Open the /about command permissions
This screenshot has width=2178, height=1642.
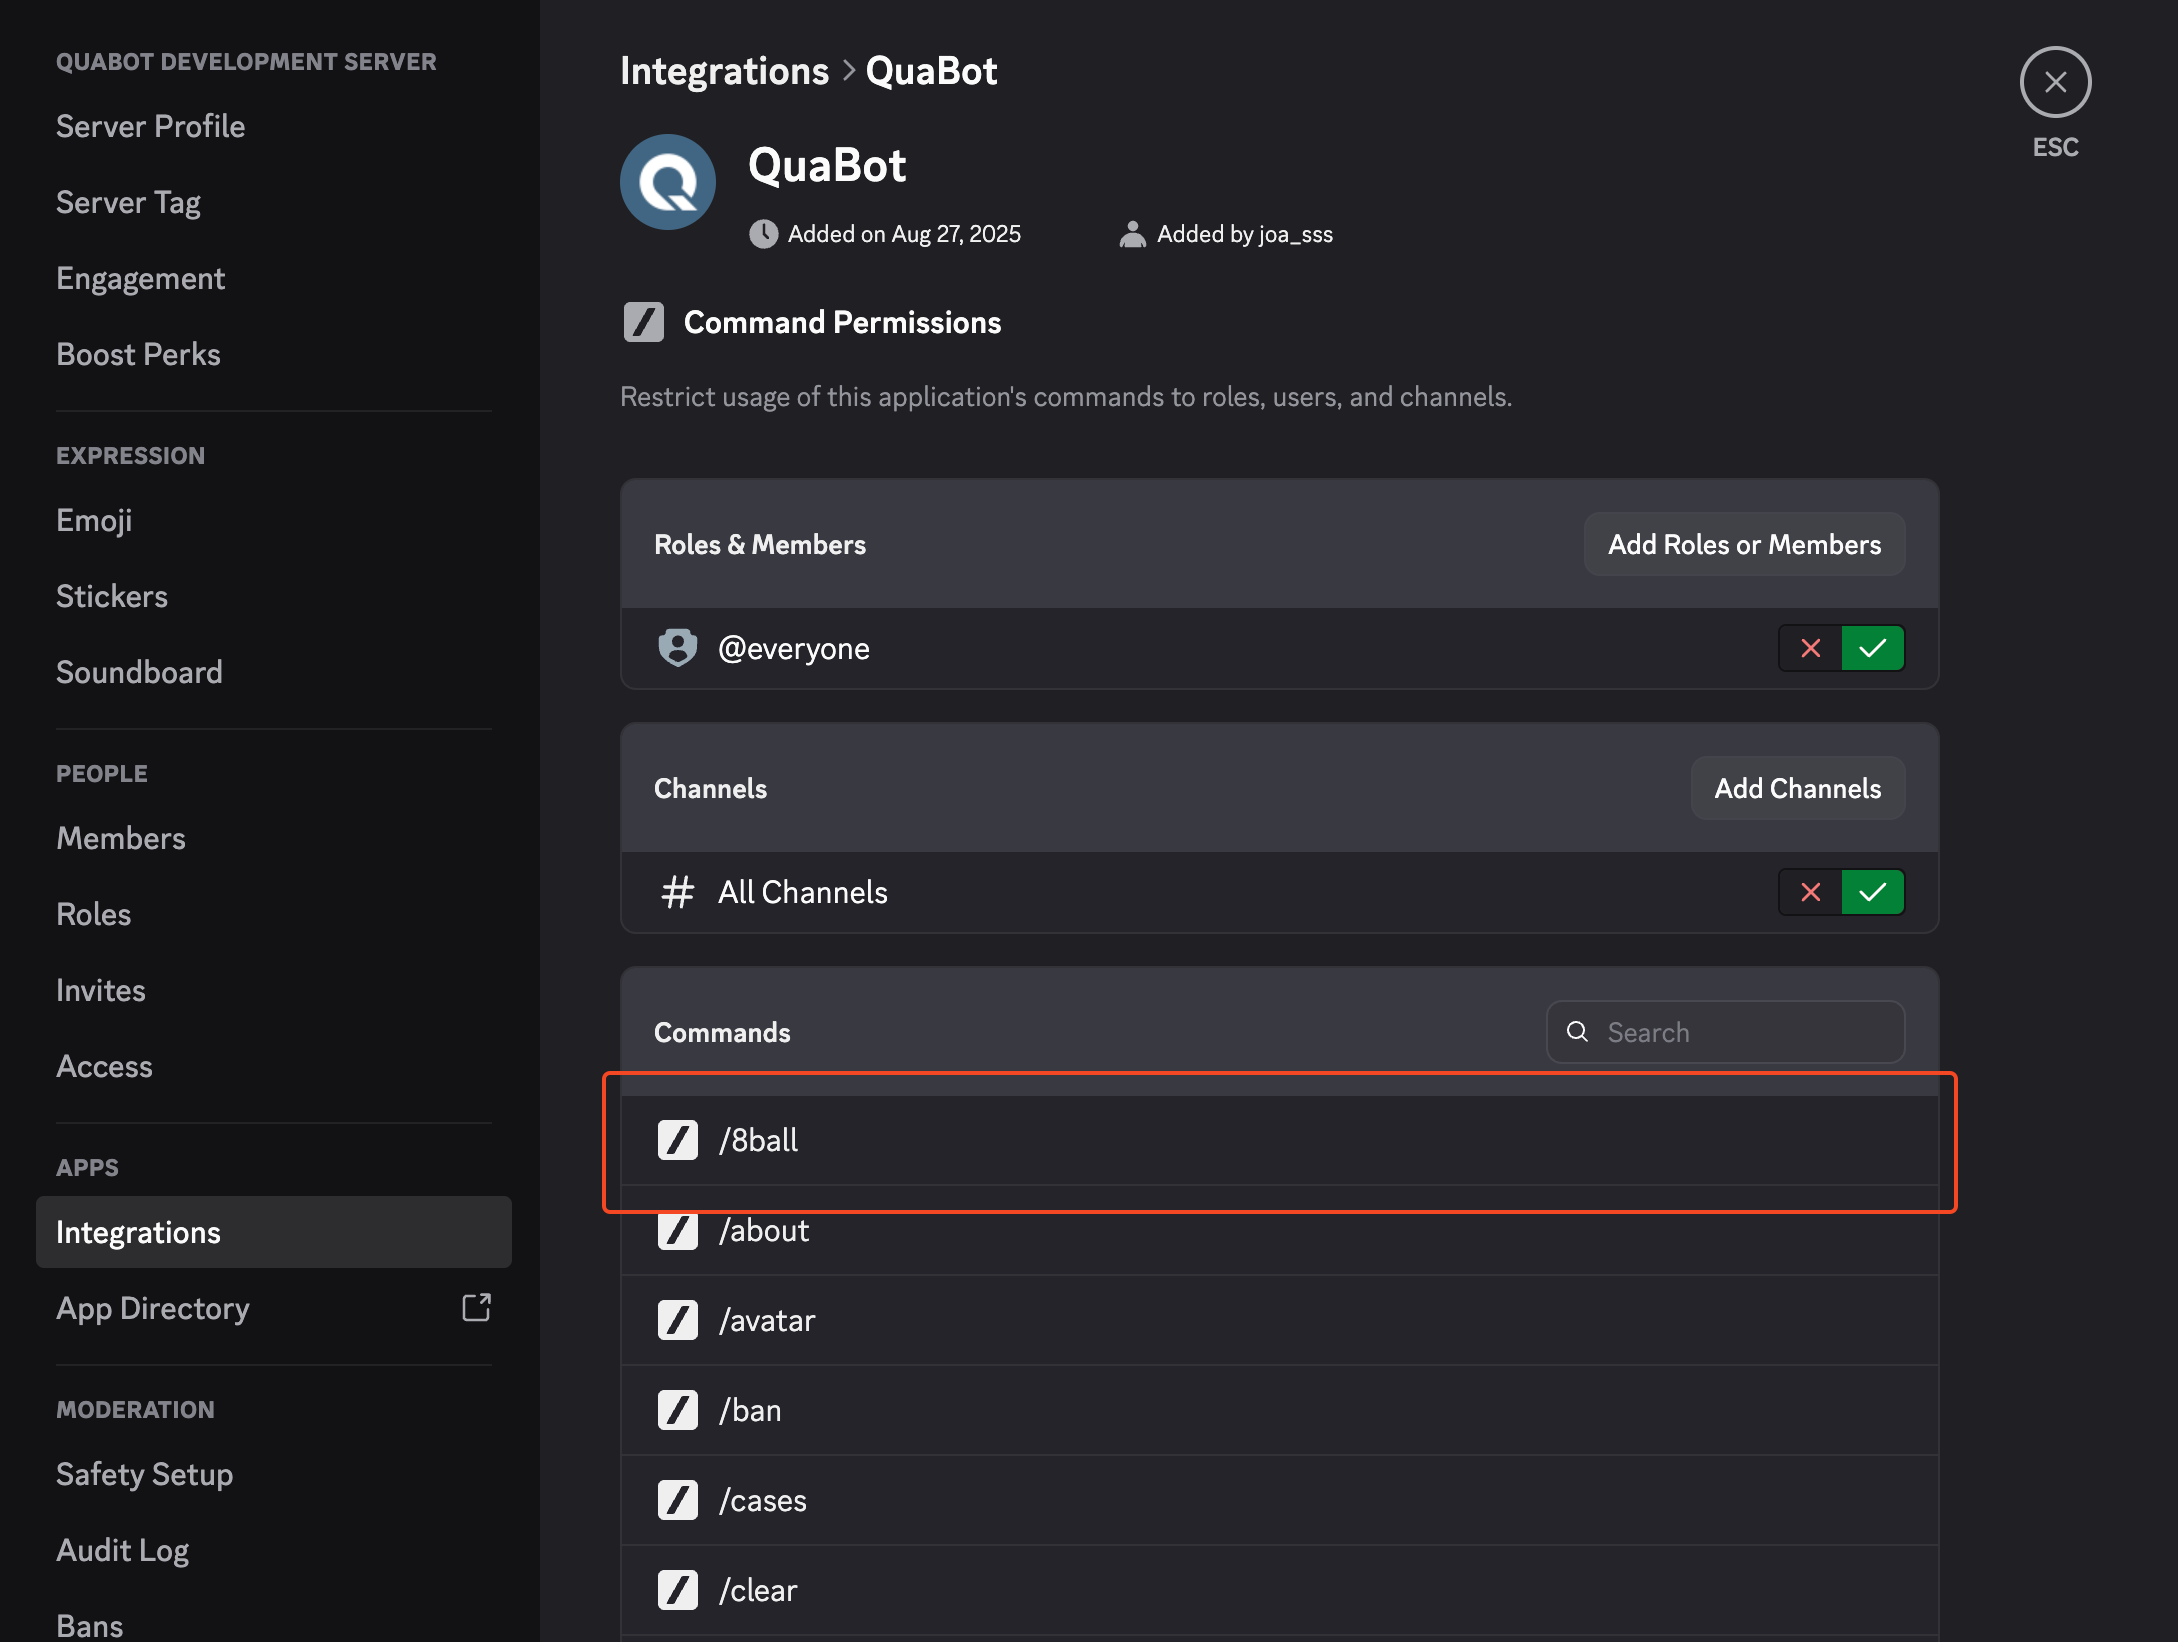1279,1230
